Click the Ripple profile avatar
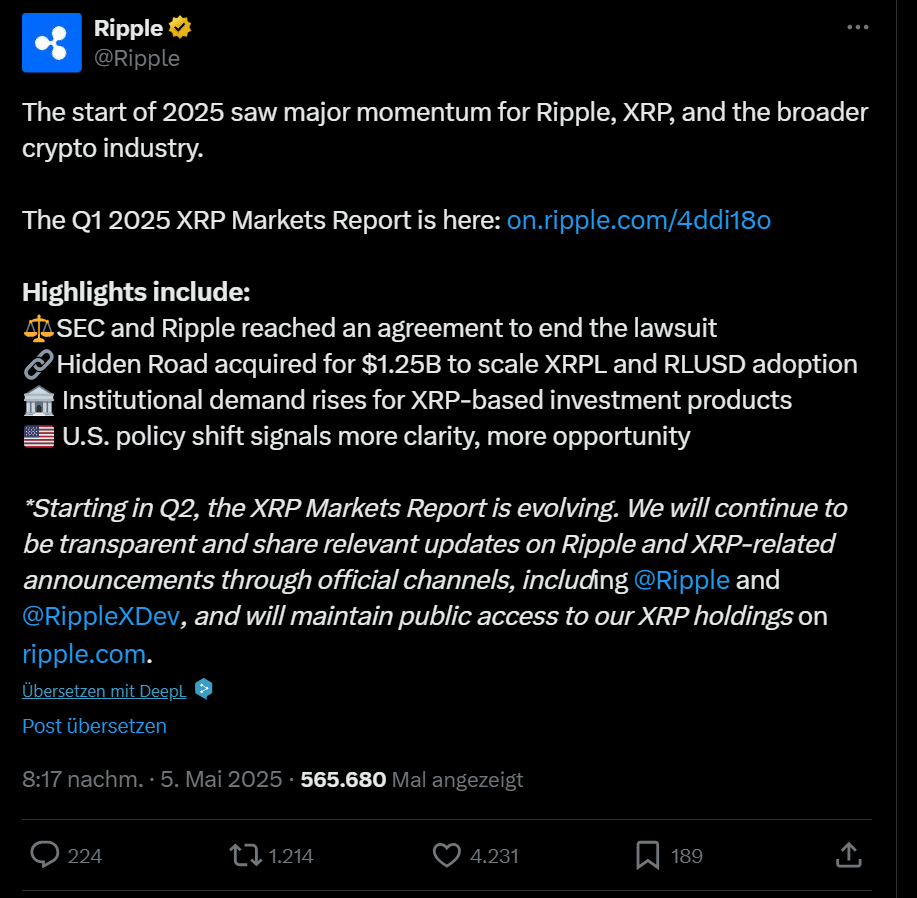Screen dimensions: 917x898 [x=52, y=42]
